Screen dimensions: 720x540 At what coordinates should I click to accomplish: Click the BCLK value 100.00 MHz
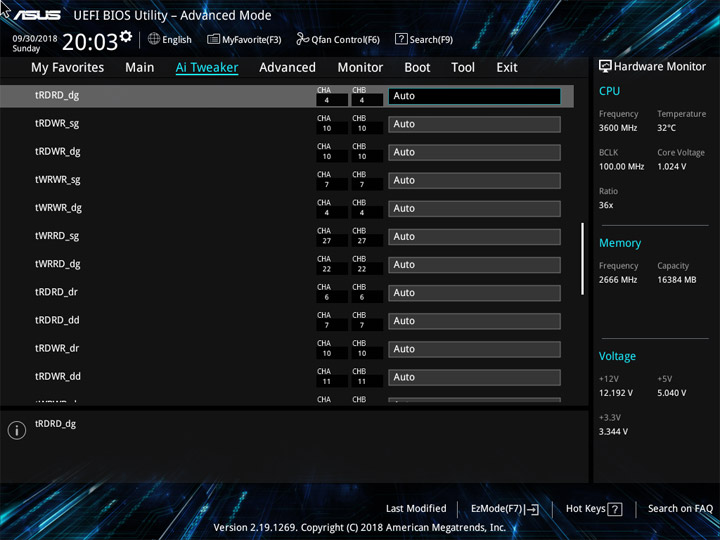tap(621, 167)
